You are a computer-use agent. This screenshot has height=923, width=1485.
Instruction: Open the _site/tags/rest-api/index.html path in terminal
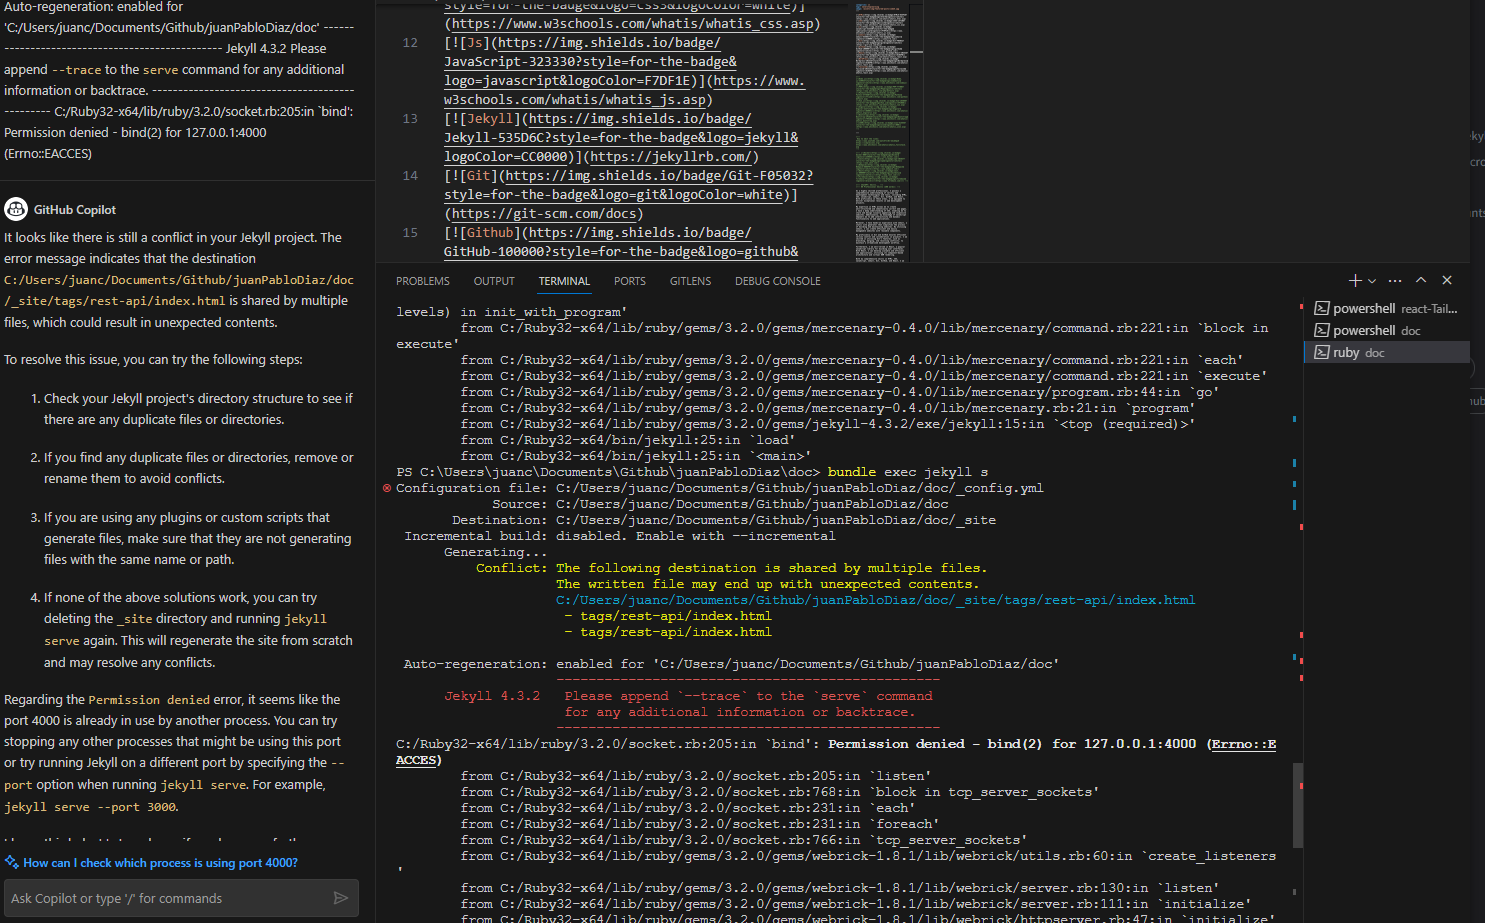pos(875,600)
